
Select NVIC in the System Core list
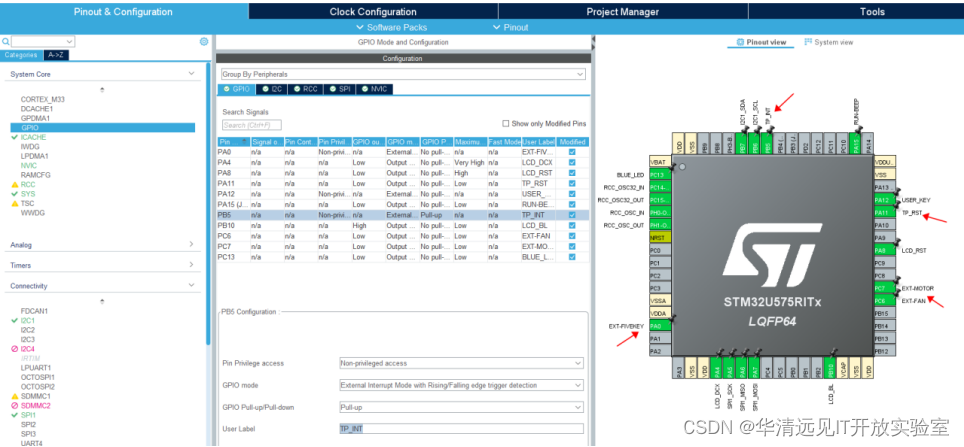pos(28,165)
